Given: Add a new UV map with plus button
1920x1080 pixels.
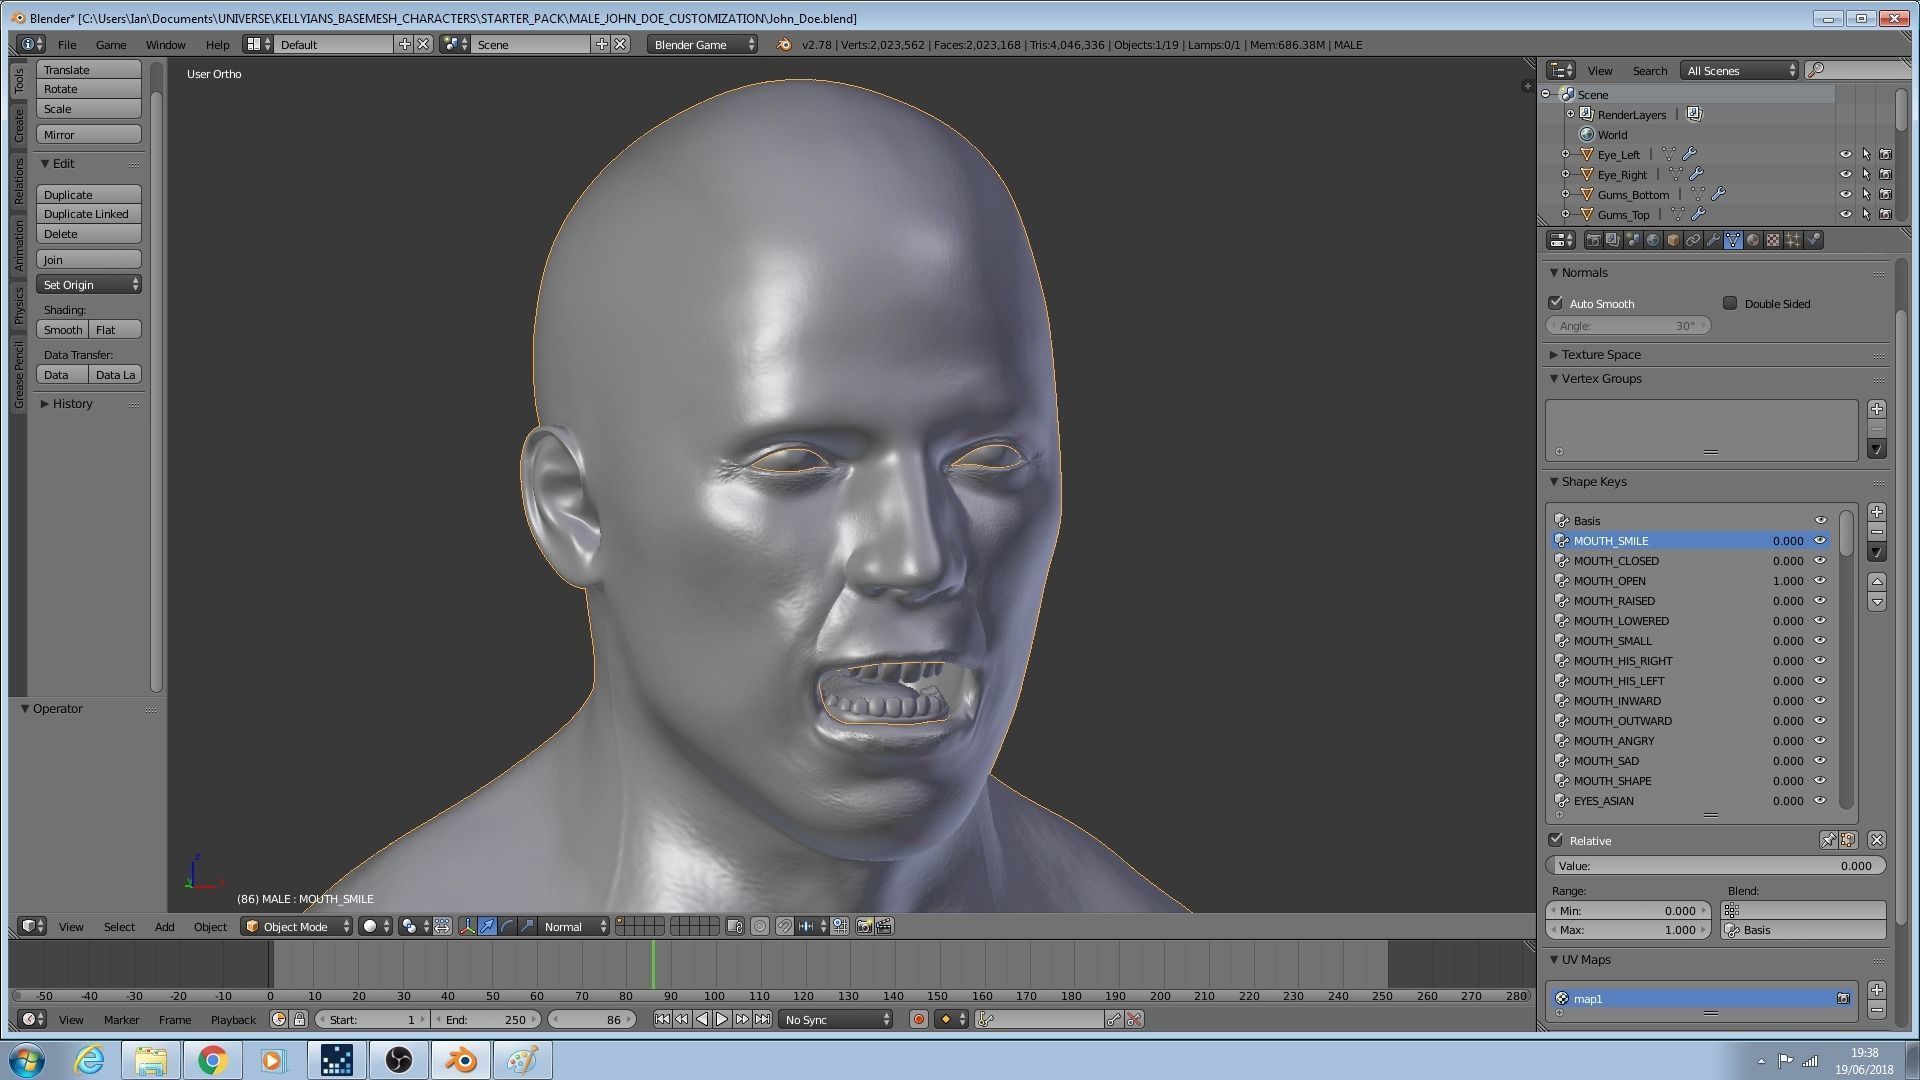Looking at the screenshot, I should click(x=1877, y=990).
